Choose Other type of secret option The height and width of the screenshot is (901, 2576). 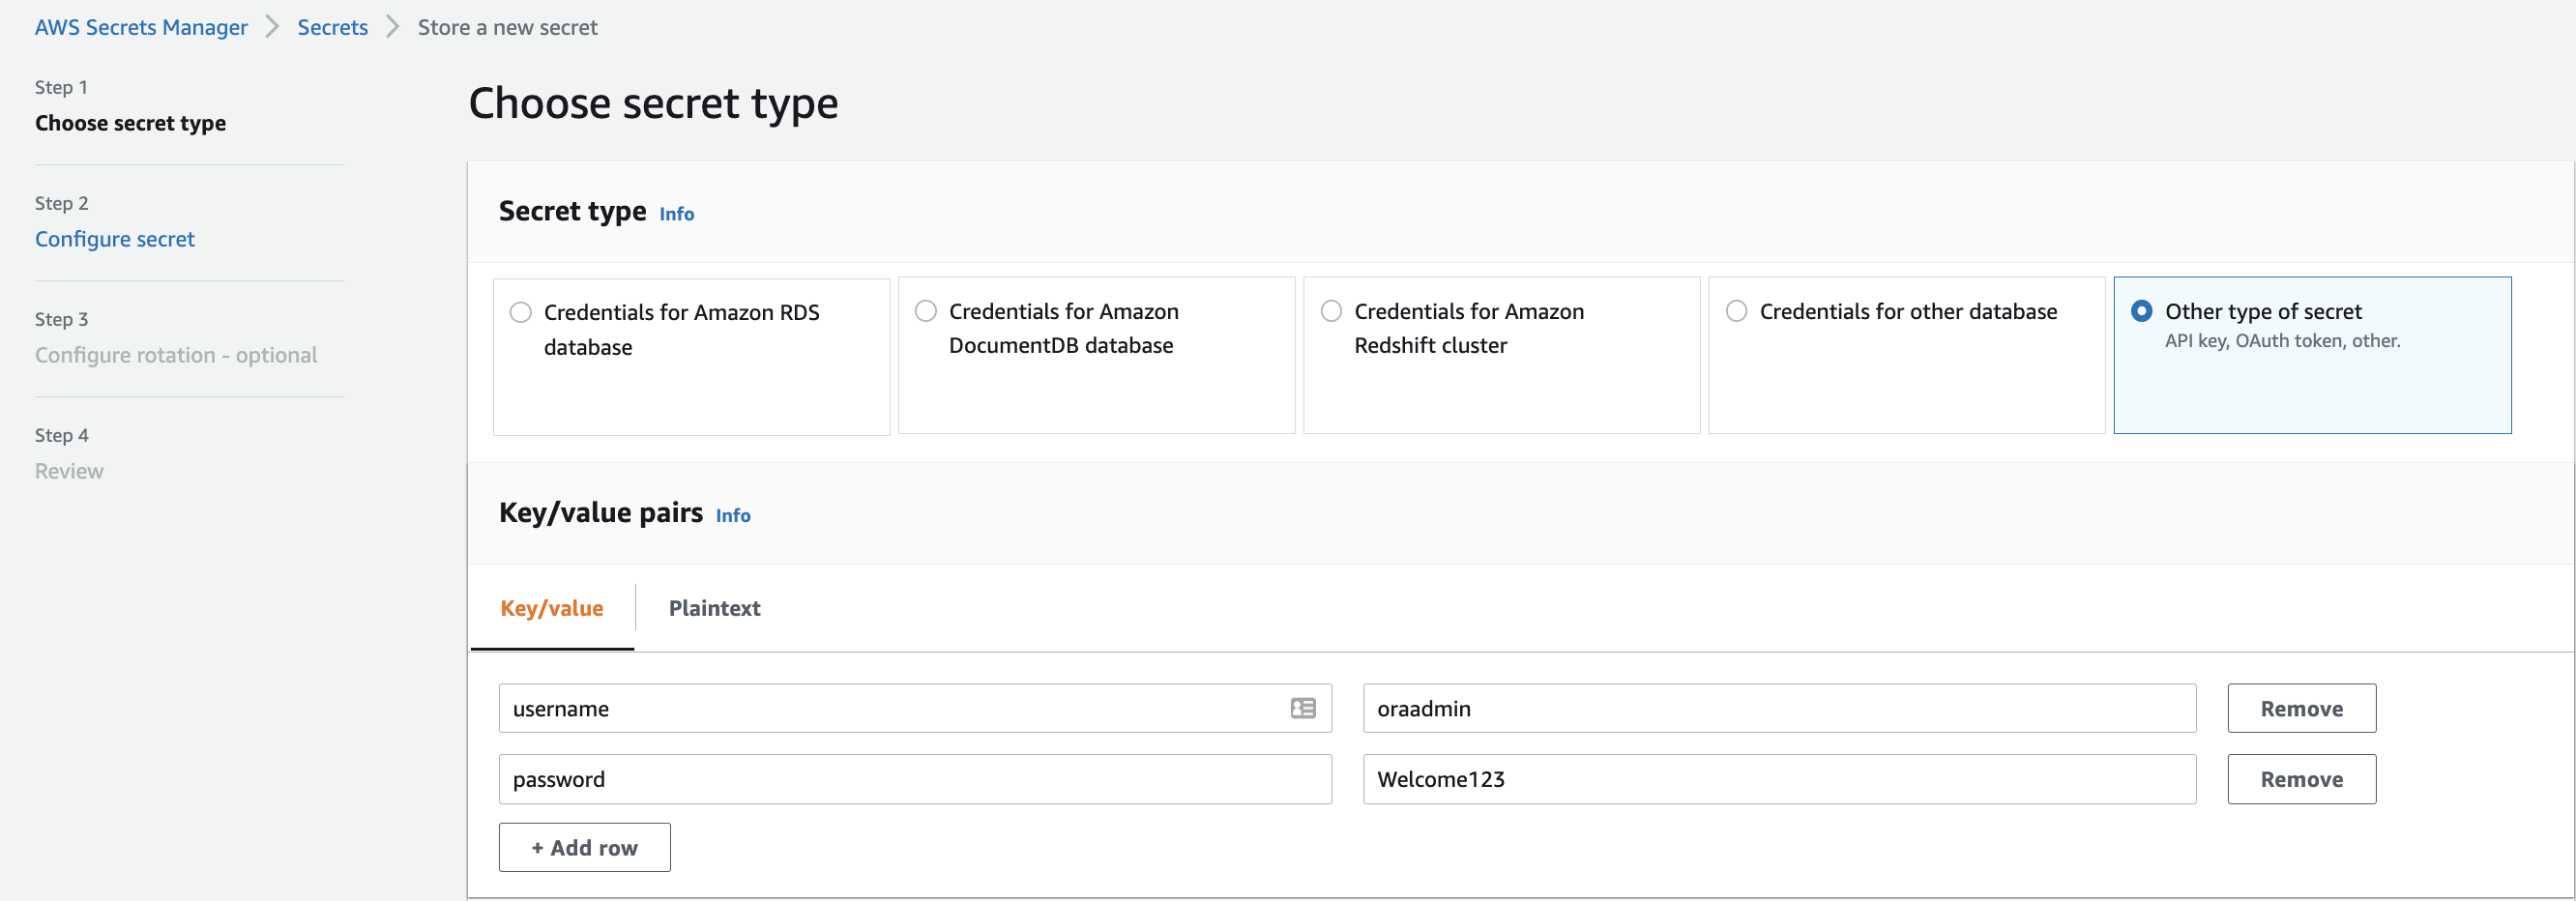pyautogui.click(x=2141, y=311)
